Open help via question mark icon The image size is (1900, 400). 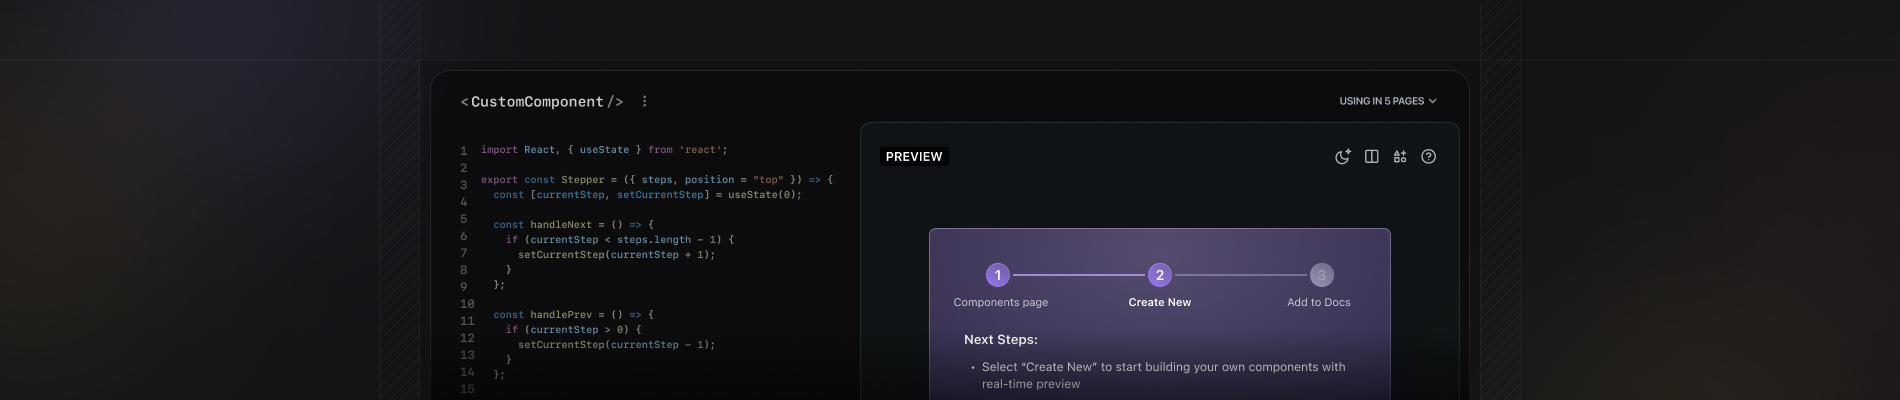1429,156
